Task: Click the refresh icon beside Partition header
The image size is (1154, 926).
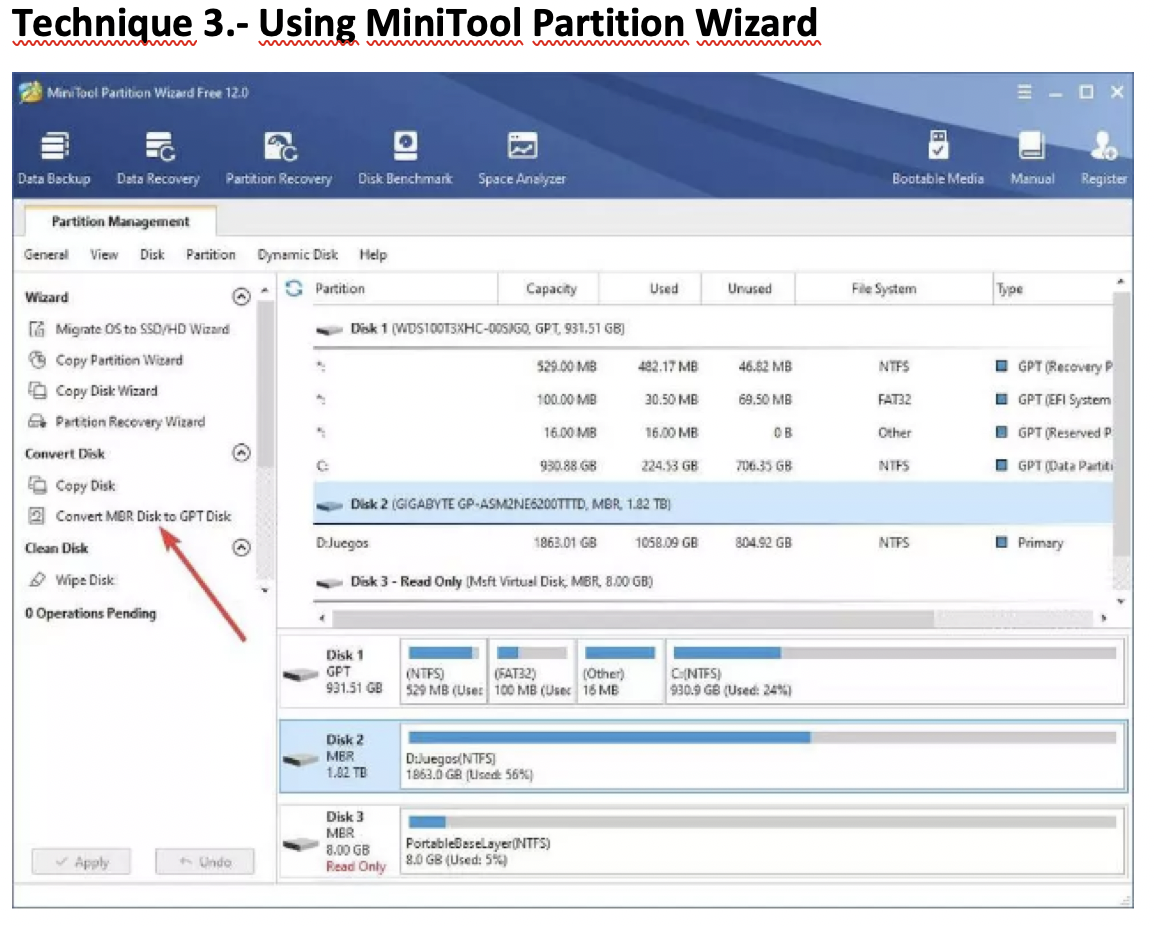Action: (294, 289)
